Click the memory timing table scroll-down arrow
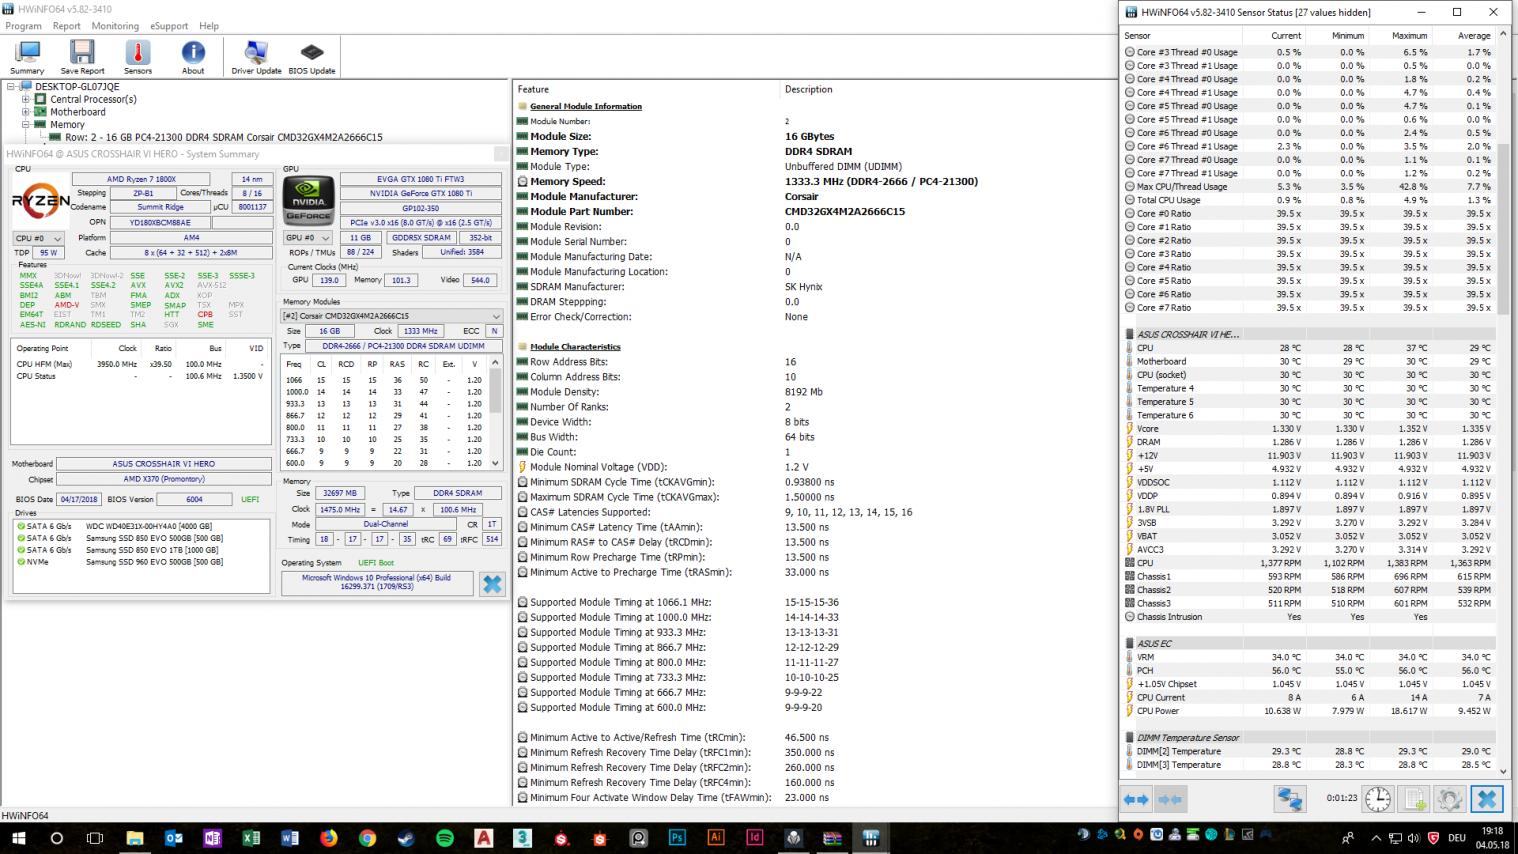 pyautogui.click(x=495, y=463)
